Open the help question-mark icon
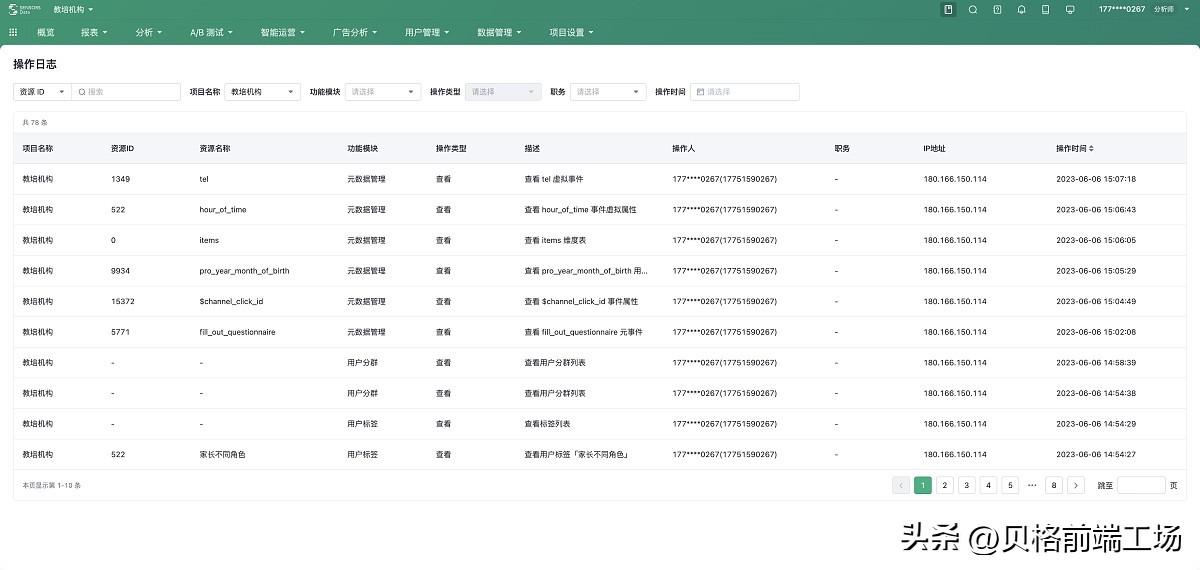The width and height of the screenshot is (1200, 570). pyautogui.click(x=997, y=9)
